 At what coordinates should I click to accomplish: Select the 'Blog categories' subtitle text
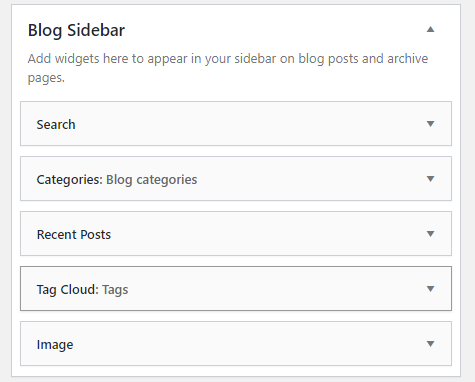point(152,180)
